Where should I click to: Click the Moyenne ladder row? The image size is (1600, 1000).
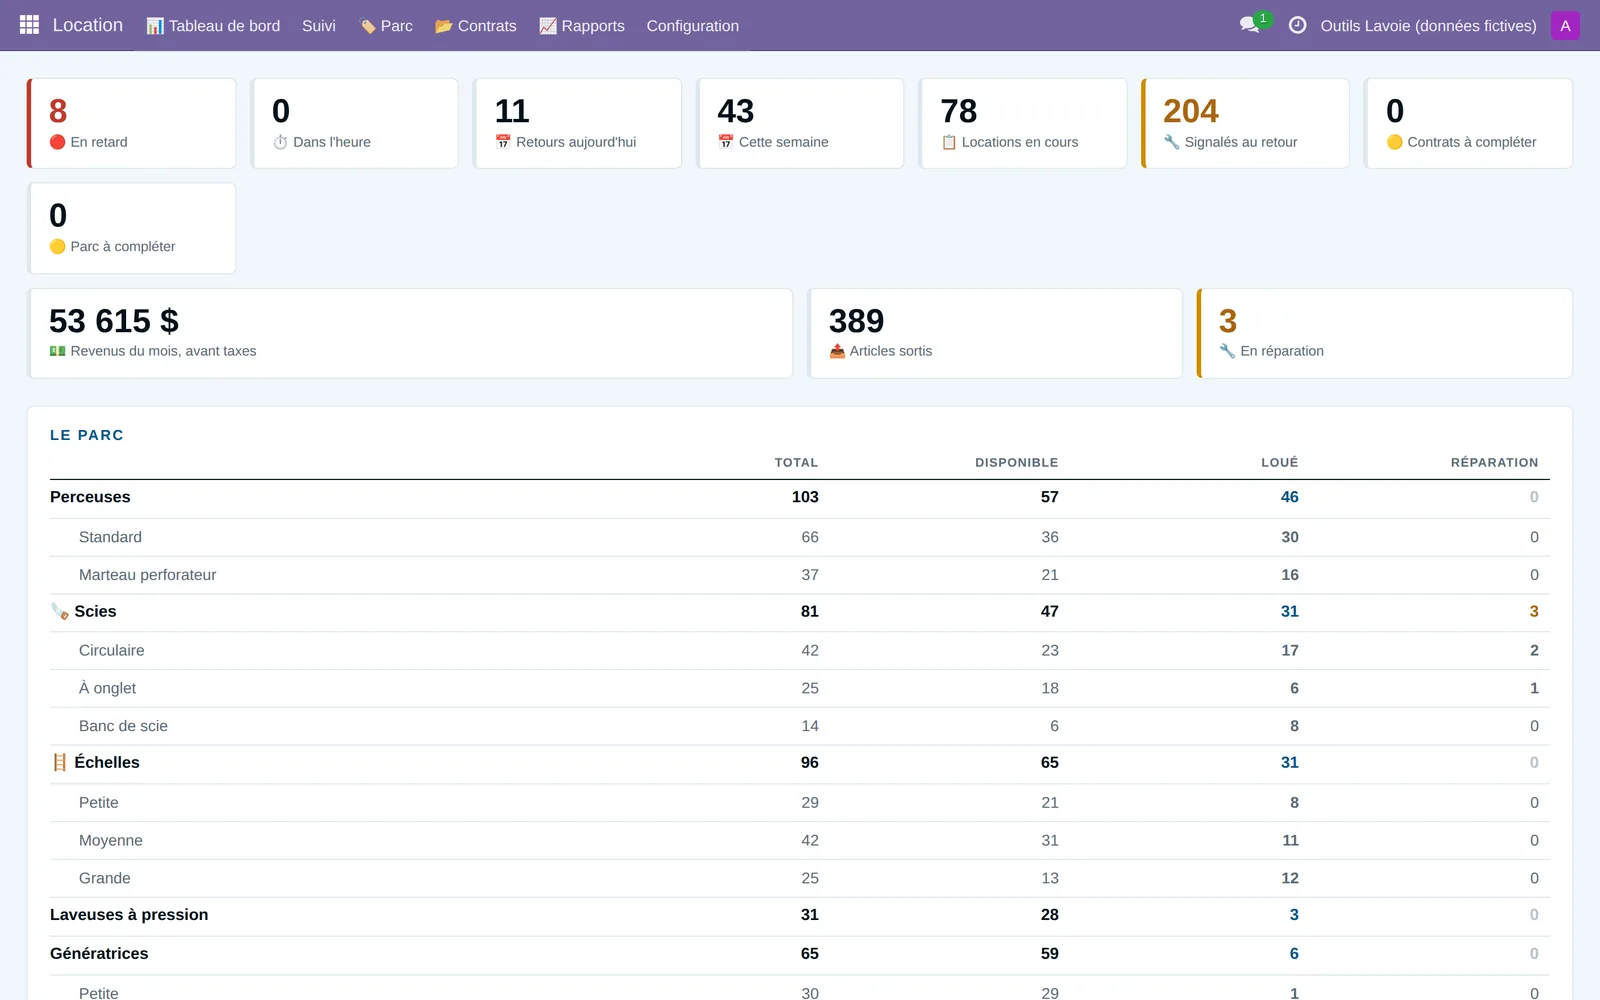pyautogui.click(x=800, y=841)
